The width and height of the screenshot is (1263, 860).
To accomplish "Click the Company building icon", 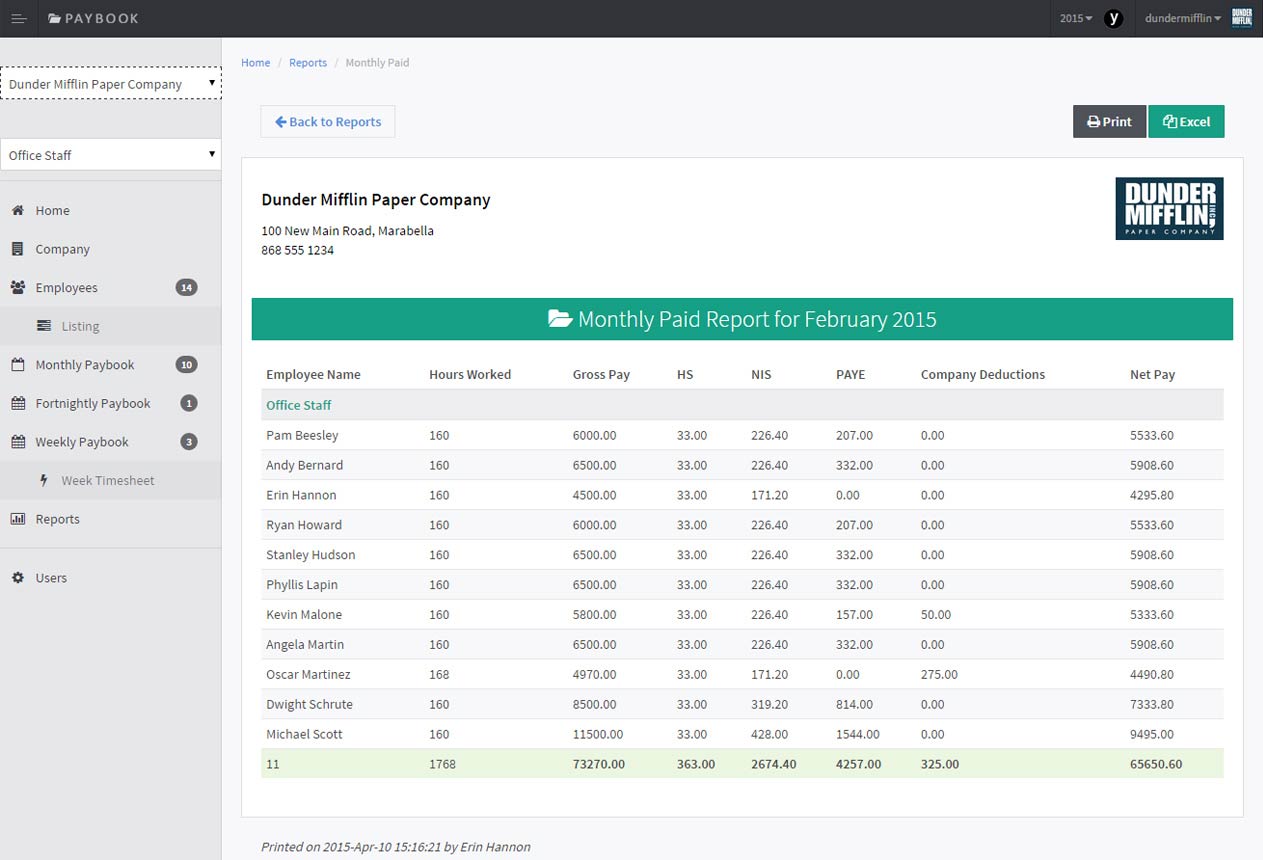I will [18, 249].
